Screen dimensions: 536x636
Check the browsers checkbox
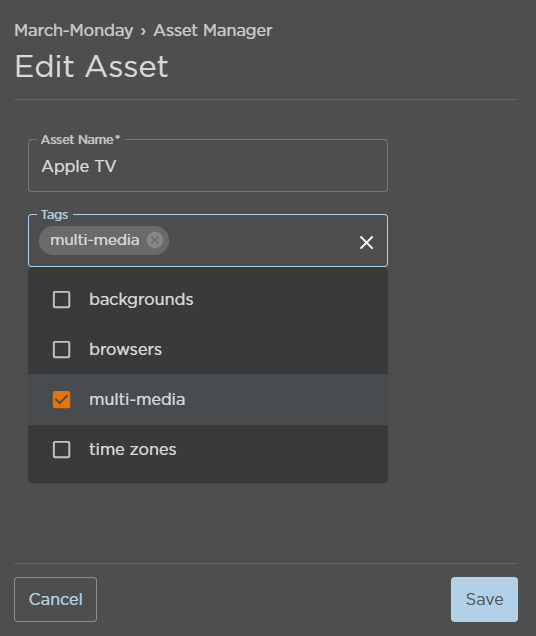point(61,350)
